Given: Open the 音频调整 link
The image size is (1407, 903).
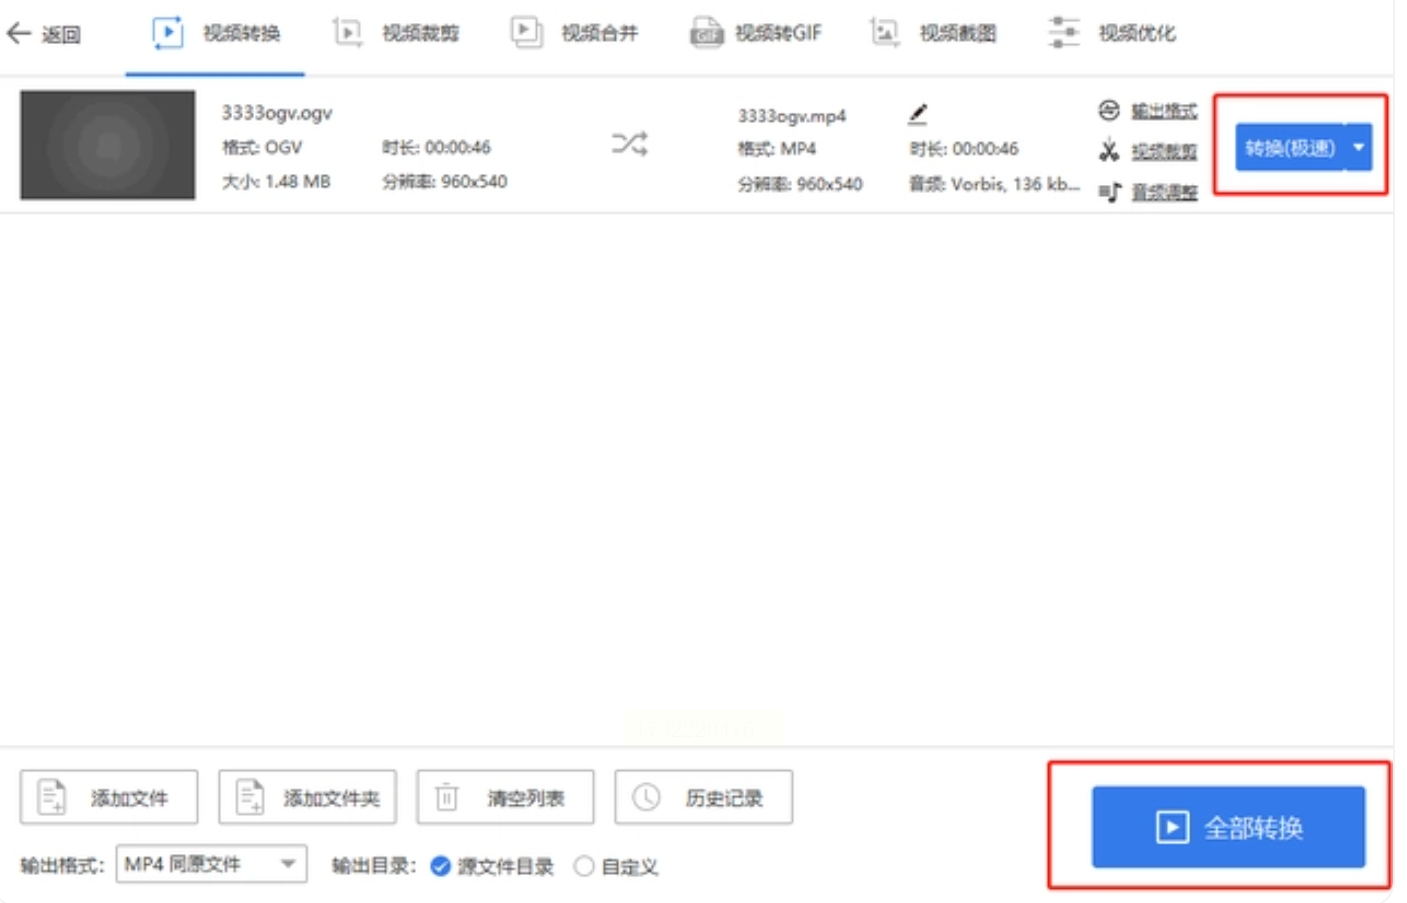Looking at the screenshot, I should 1164,192.
